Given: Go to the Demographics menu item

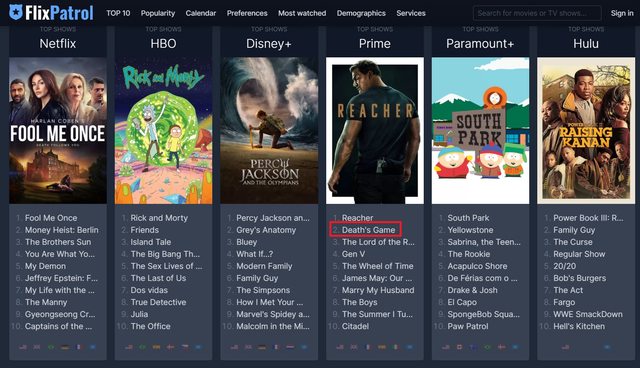Looking at the screenshot, I should [361, 13].
